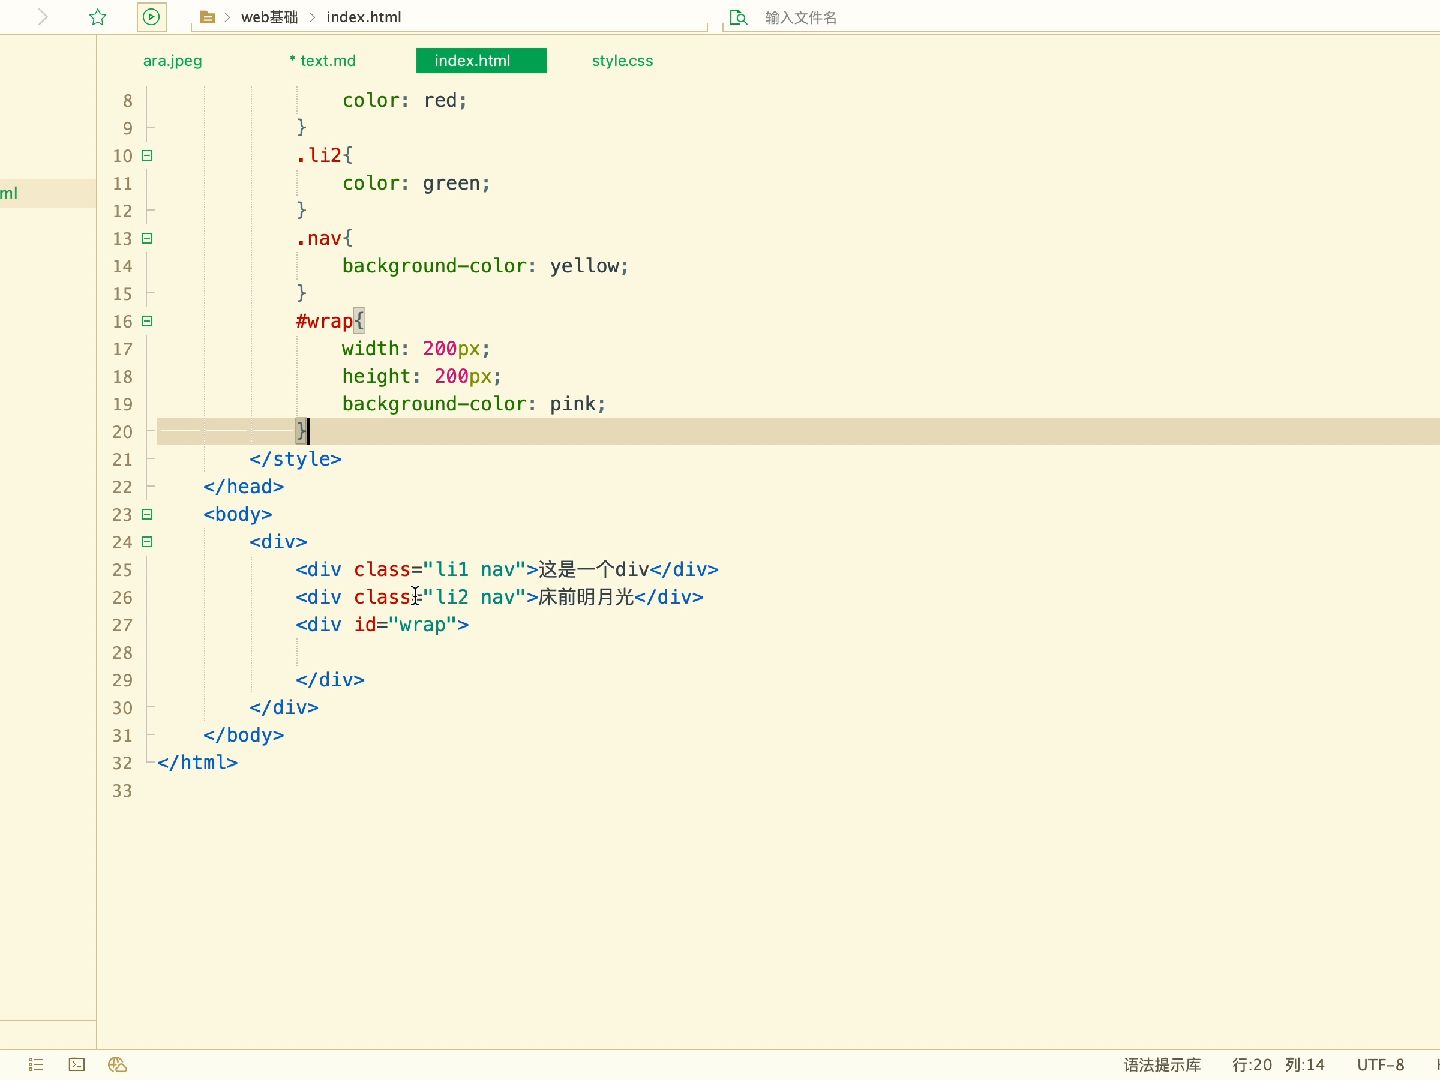Click the star bookmark icon
This screenshot has height=1080, width=1440.
point(98,17)
